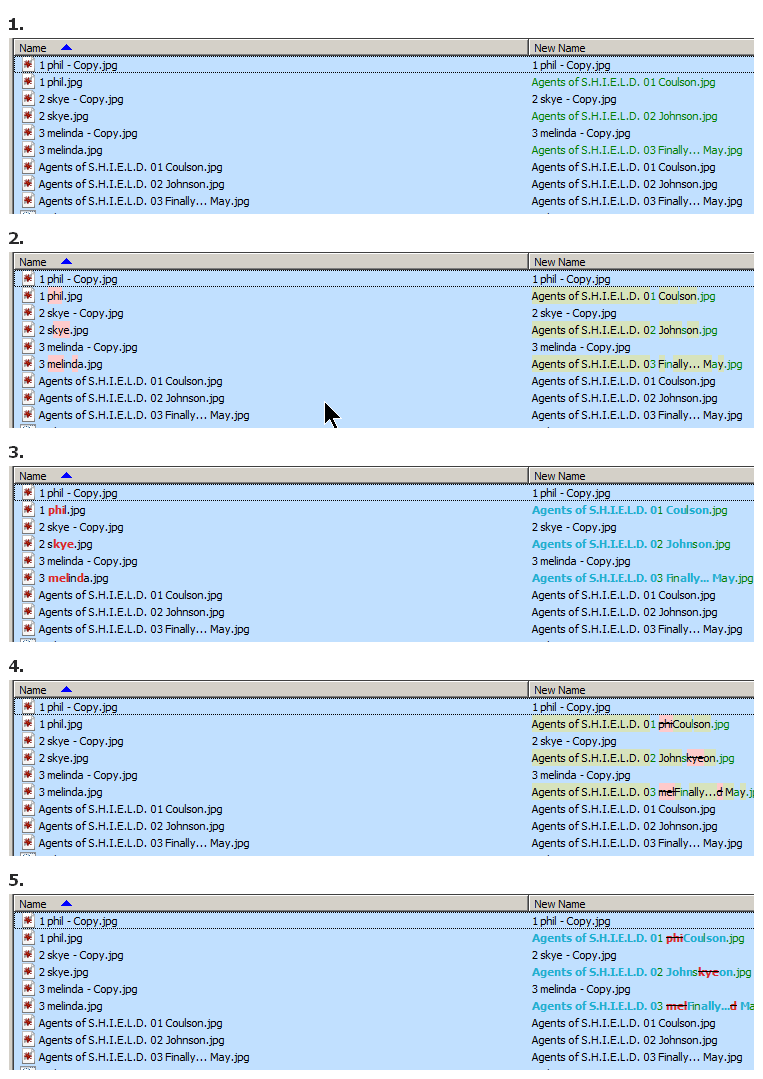
Task: Click the file icon of '1 phil - Copy.jpg' in panel 5
Action: (x=28, y=921)
